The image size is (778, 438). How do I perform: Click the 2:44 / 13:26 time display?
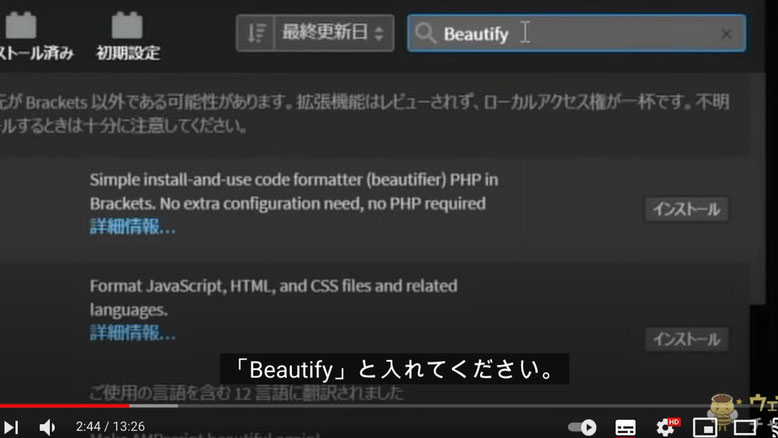pyautogui.click(x=110, y=427)
